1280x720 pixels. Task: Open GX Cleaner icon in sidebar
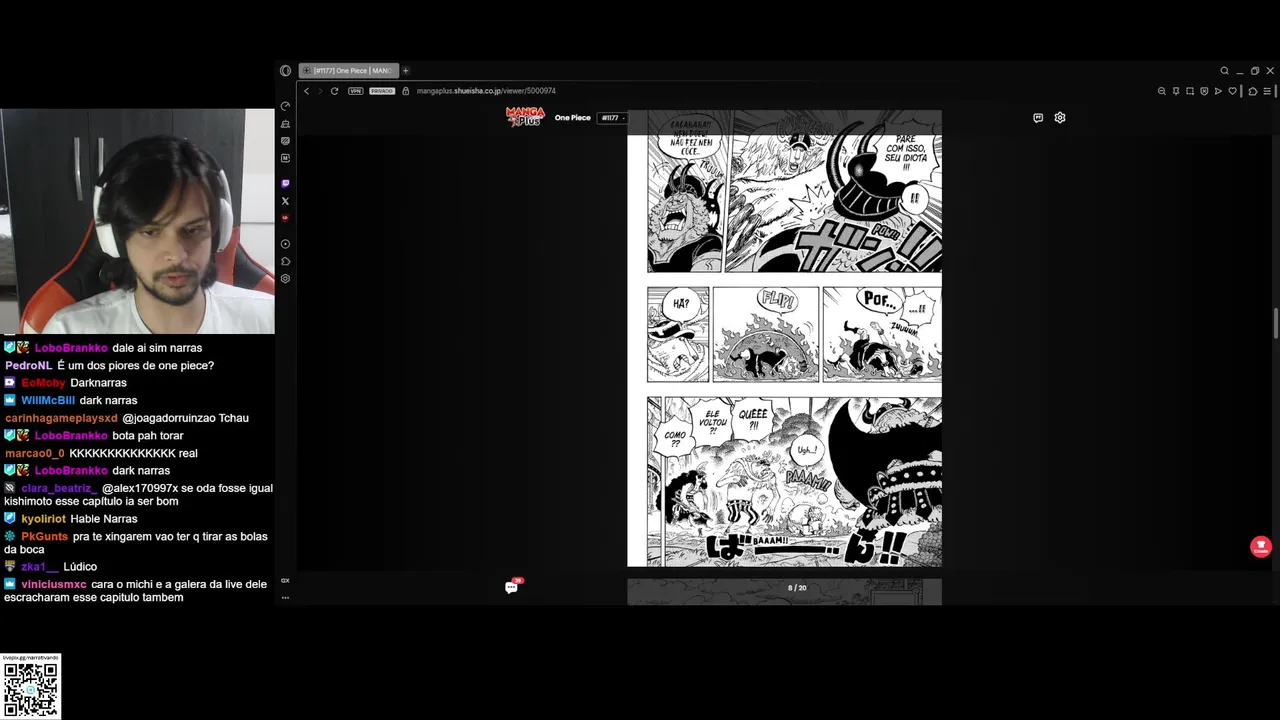point(285,124)
